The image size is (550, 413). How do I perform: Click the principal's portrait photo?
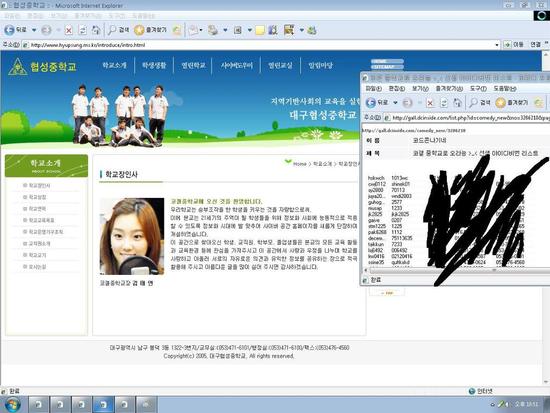132,237
